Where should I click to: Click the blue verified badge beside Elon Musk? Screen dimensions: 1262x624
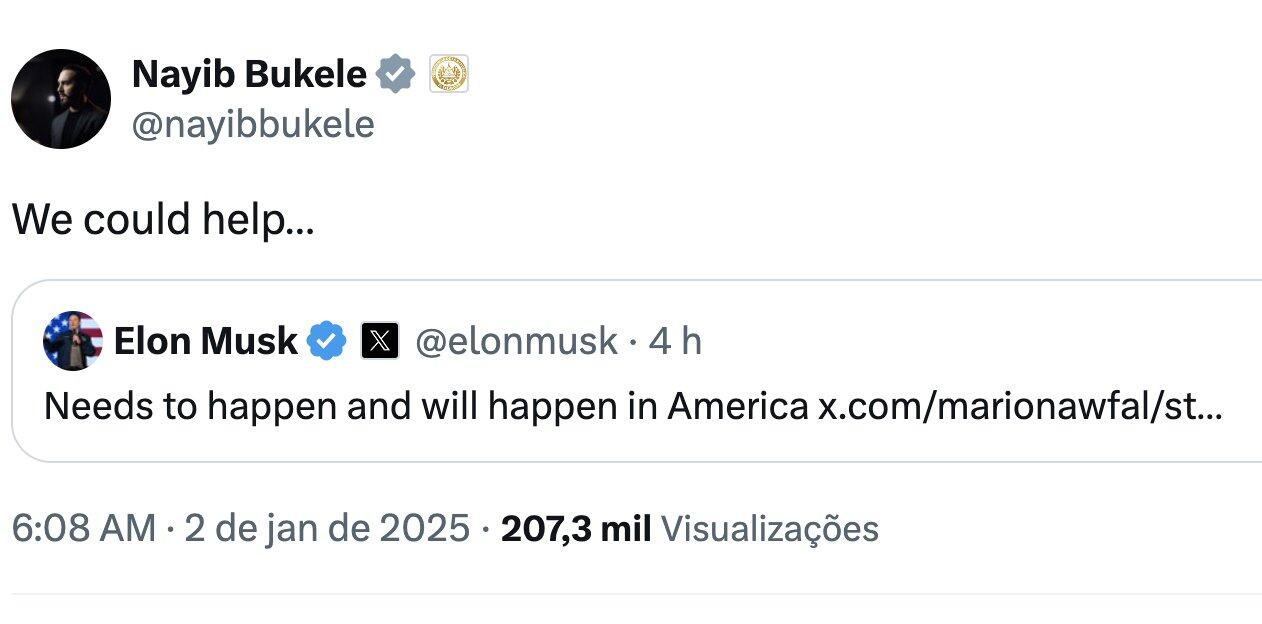coord(326,341)
